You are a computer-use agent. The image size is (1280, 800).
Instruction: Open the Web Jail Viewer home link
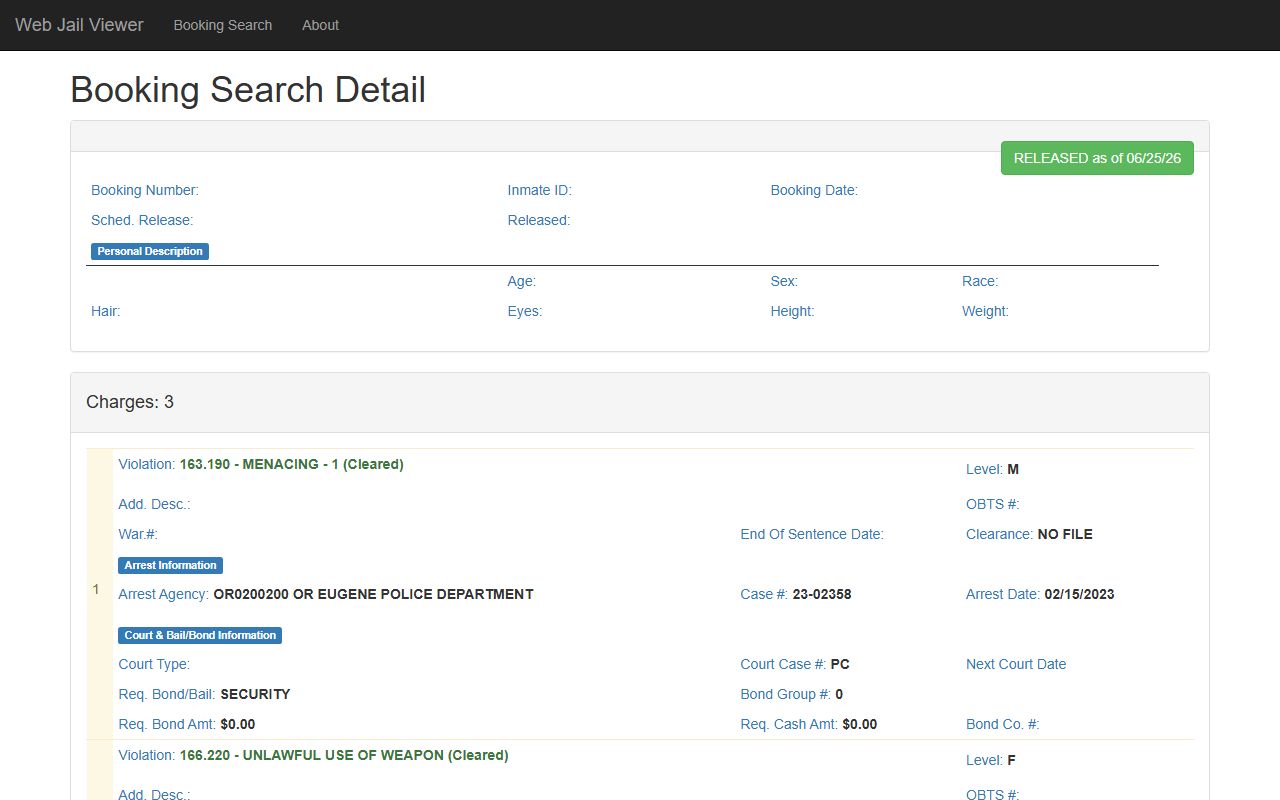point(79,25)
